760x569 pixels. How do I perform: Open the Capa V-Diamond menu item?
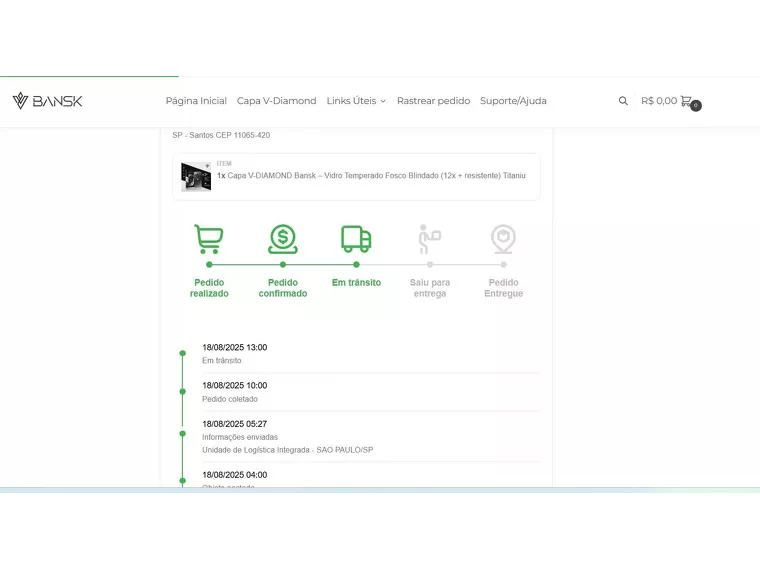(x=276, y=101)
